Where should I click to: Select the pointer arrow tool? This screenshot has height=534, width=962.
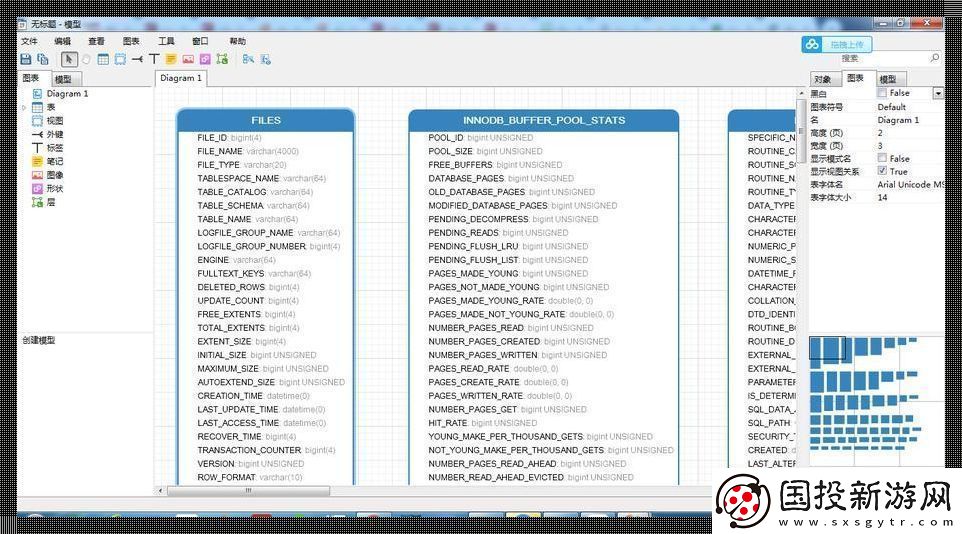[x=69, y=59]
